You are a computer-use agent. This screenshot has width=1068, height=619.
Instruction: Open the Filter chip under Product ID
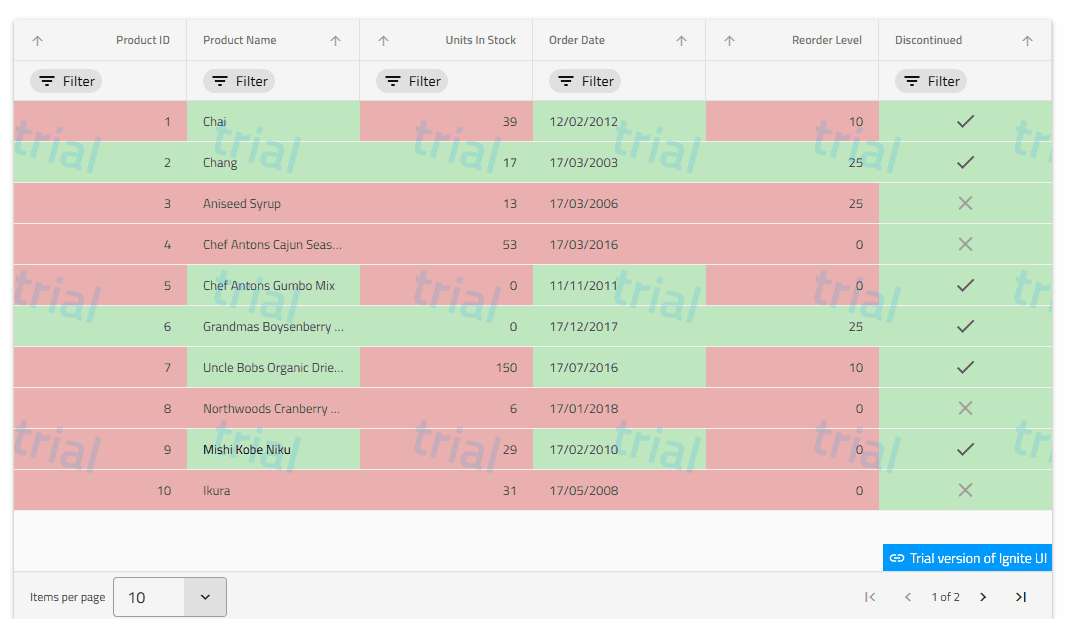pyautogui.click(x=66, y=82)
